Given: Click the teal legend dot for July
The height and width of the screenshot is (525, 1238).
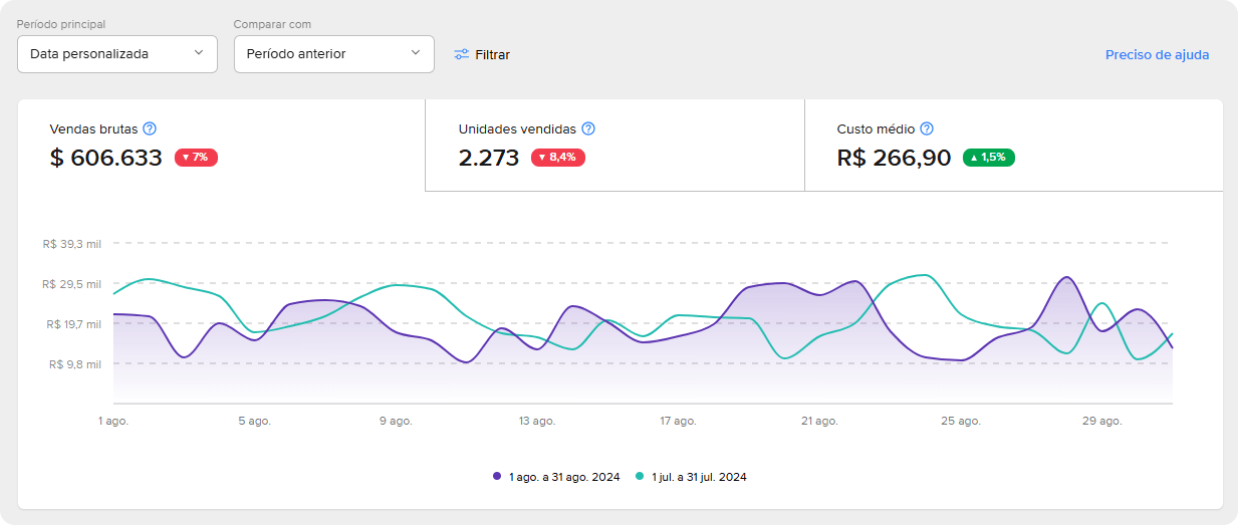Looking at the screenshot, I should point(640,477).
